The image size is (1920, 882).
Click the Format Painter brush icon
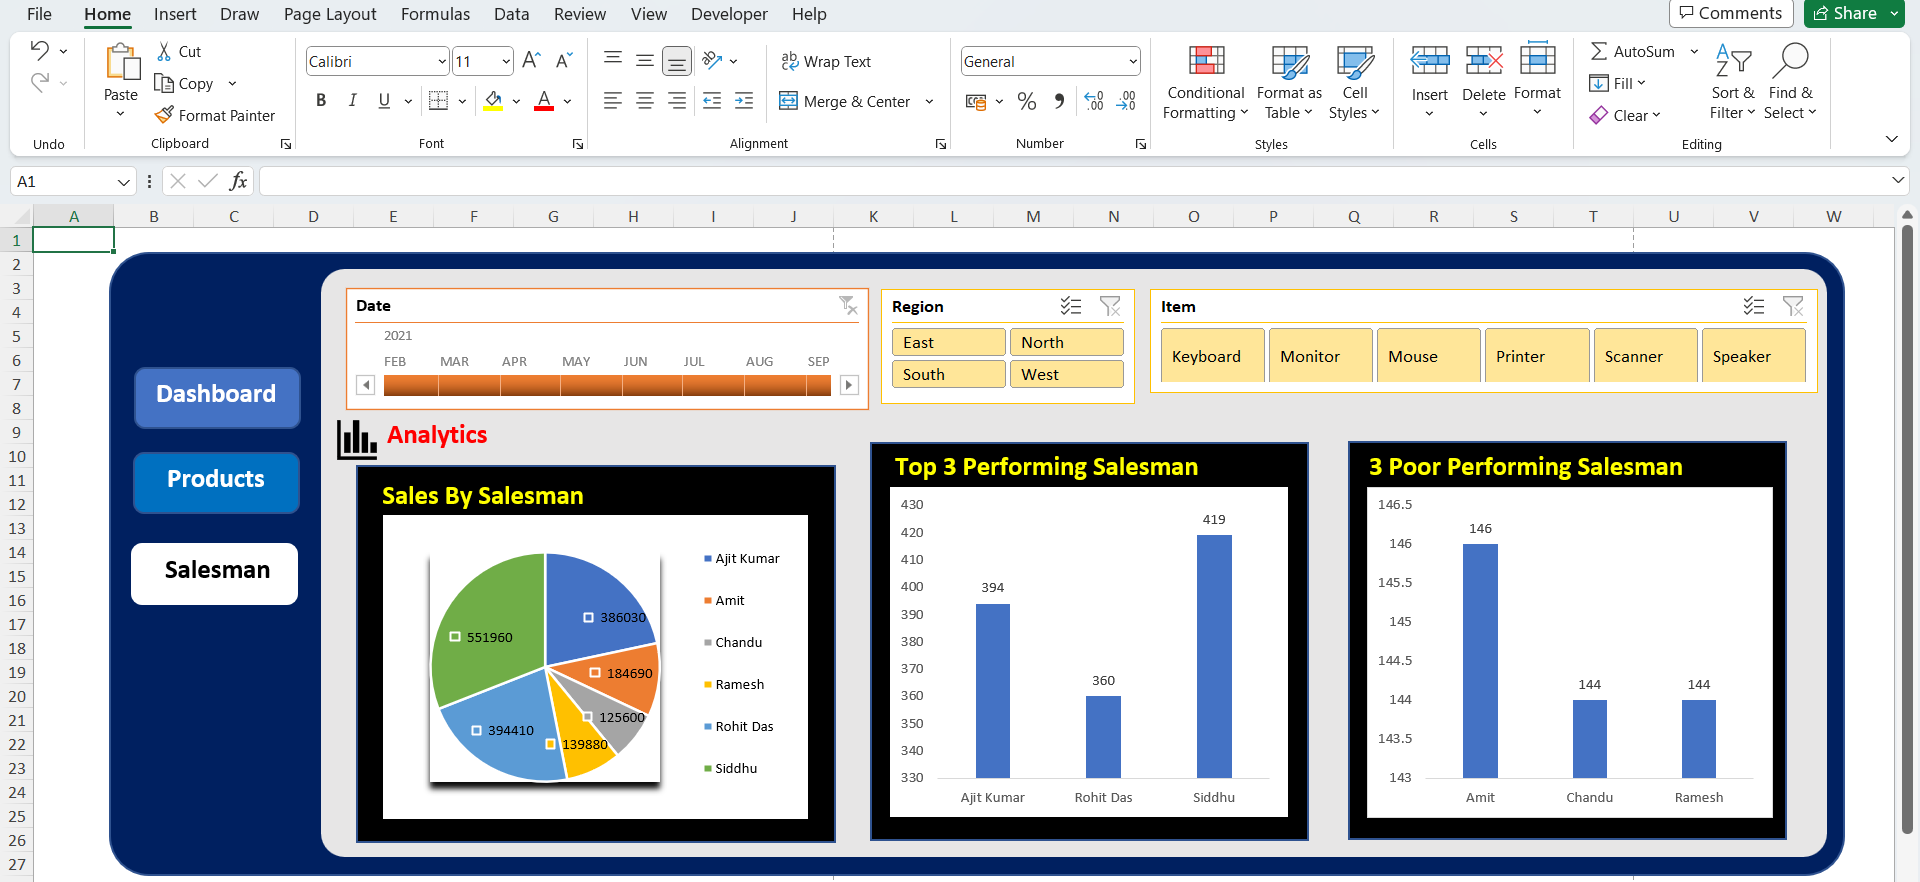[164, 115]
